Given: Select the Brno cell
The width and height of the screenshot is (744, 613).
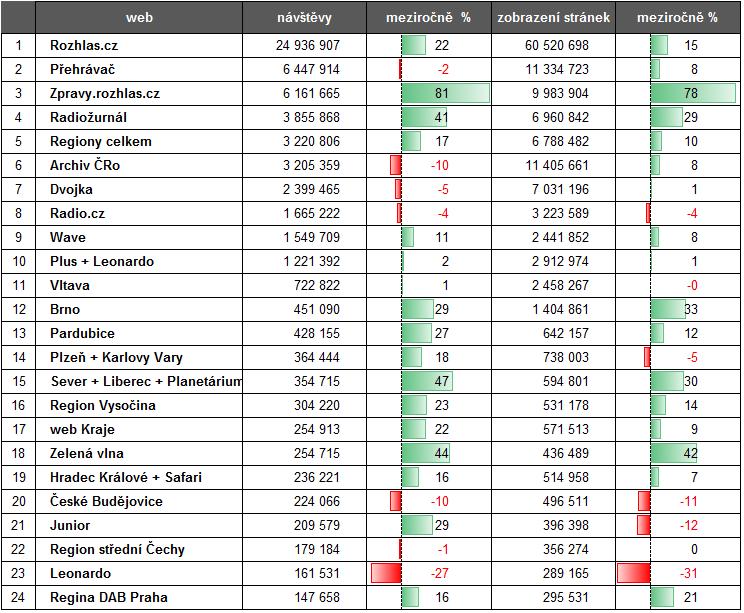Looking at the screenshot, I should [x=139, y=309].
